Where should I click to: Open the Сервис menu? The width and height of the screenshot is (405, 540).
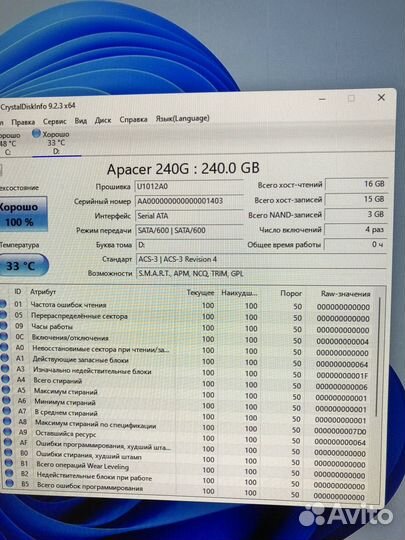(54, 121)
